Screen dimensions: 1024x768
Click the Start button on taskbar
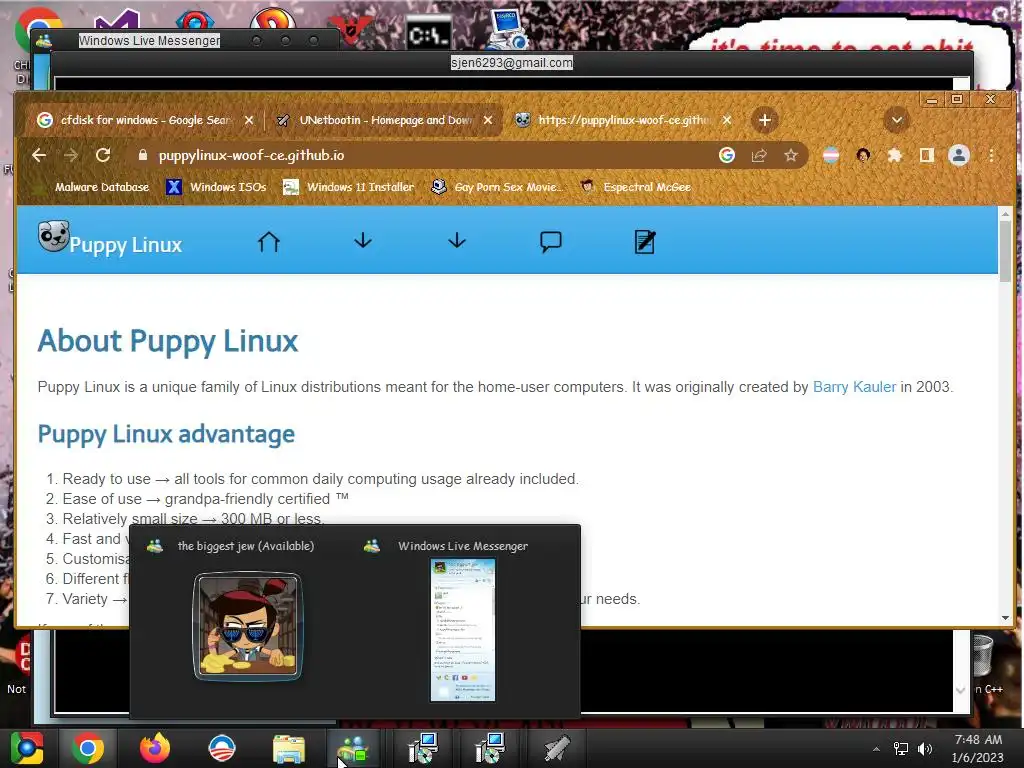[x=27, y=748]
